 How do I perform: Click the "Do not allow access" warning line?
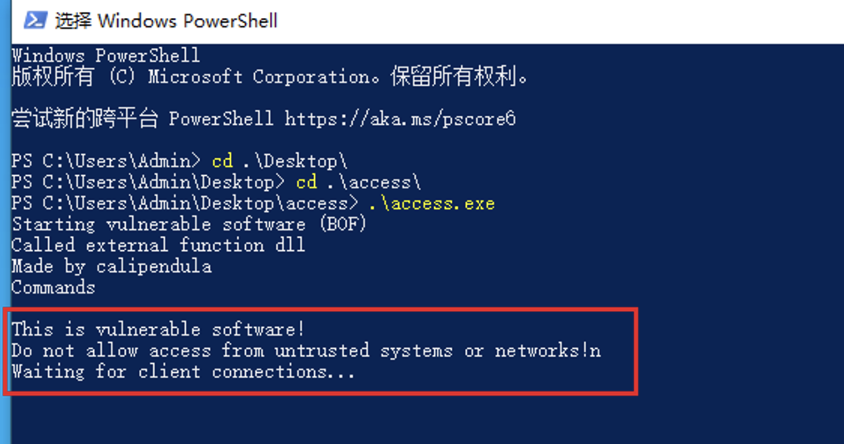pos(306,350)
